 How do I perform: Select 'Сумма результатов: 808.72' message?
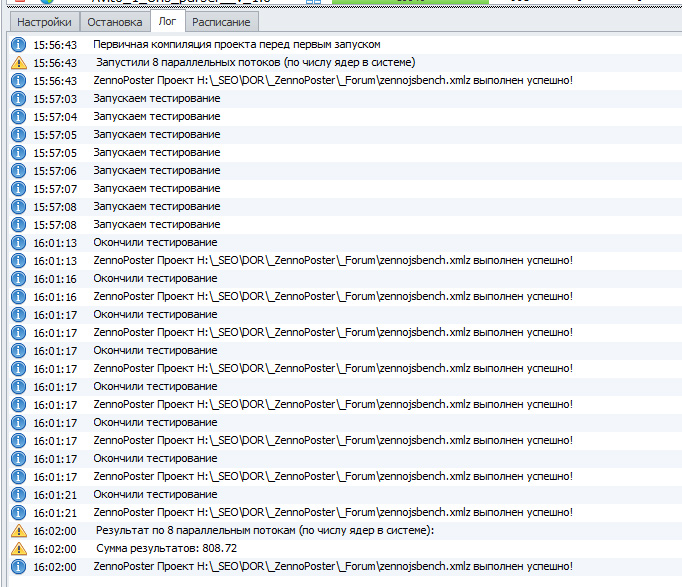[167, 549]
